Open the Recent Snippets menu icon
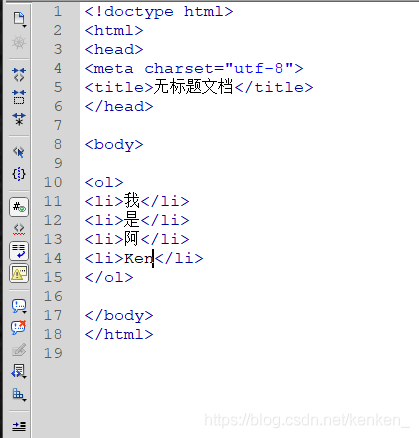The width and height of the screenshot is (419, 438). tap(19, 371)
